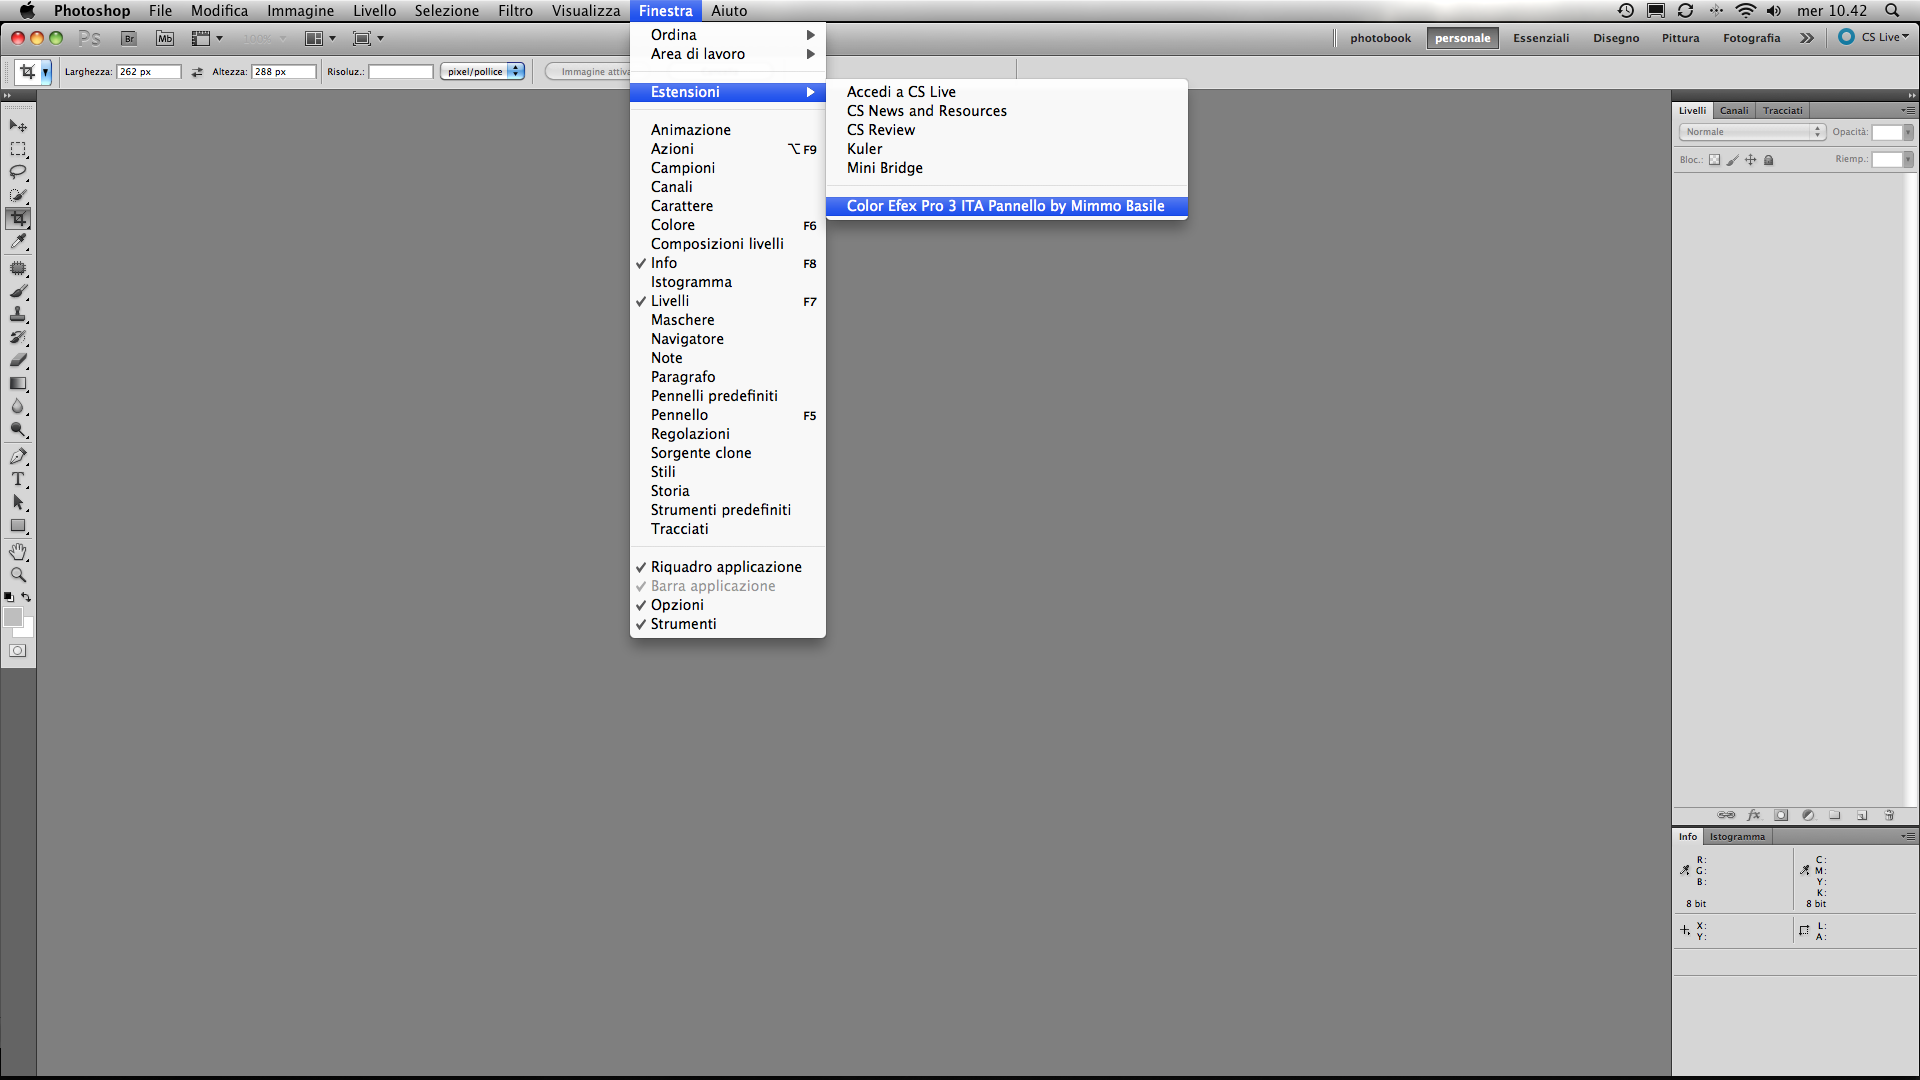
Task: Toggle lock image pixels brush icon
Action: 1733,160
